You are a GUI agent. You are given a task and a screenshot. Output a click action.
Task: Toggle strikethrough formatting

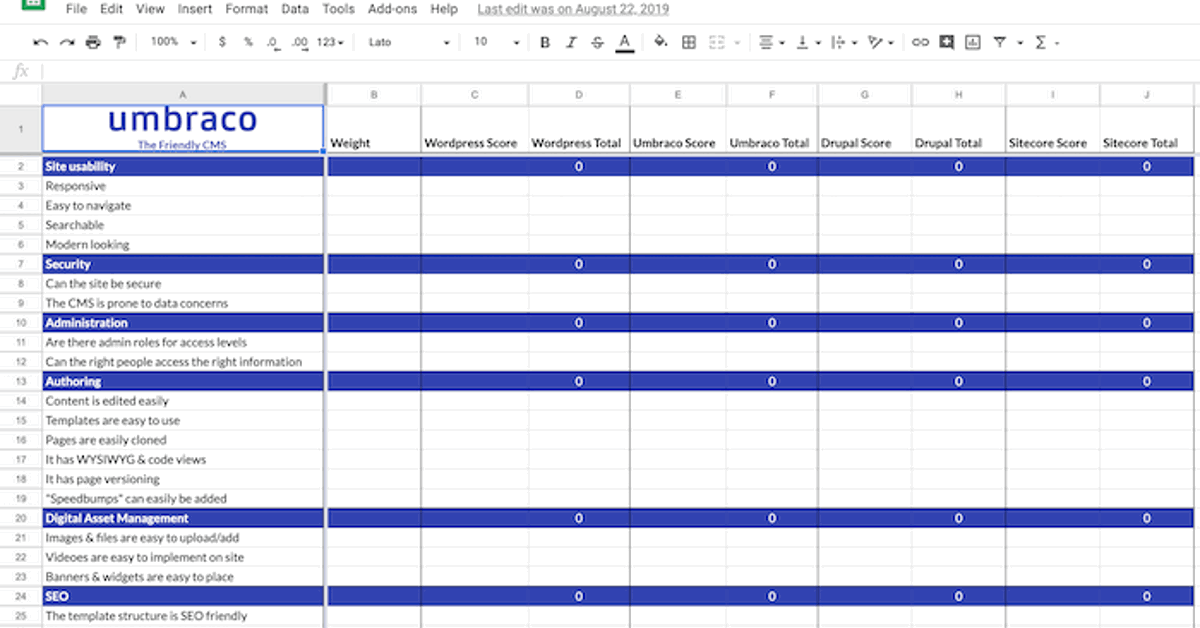(597, 42)
